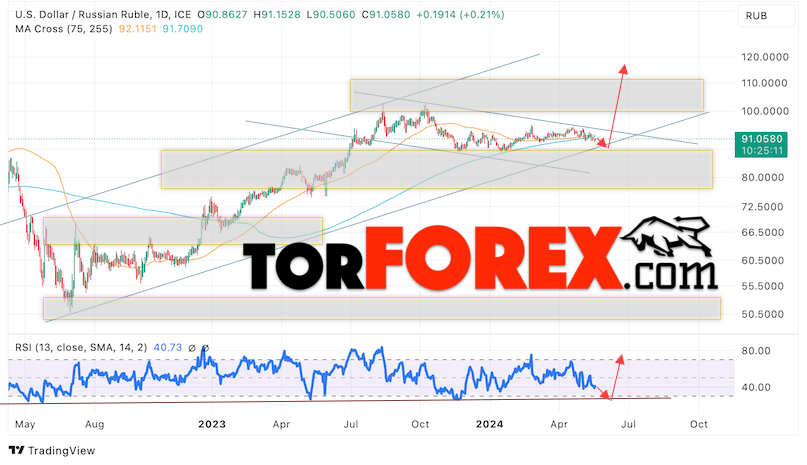Click the TradingView logo

point(52,451)
